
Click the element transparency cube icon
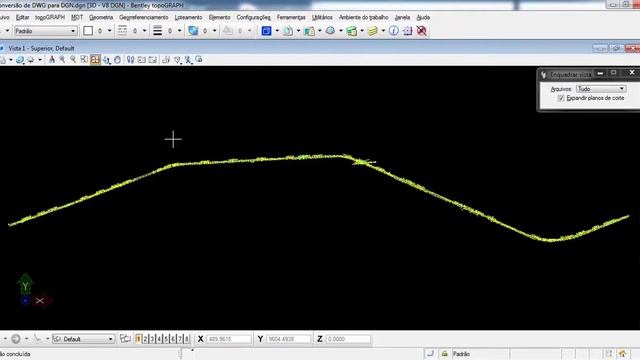click(x=193, y=31)
